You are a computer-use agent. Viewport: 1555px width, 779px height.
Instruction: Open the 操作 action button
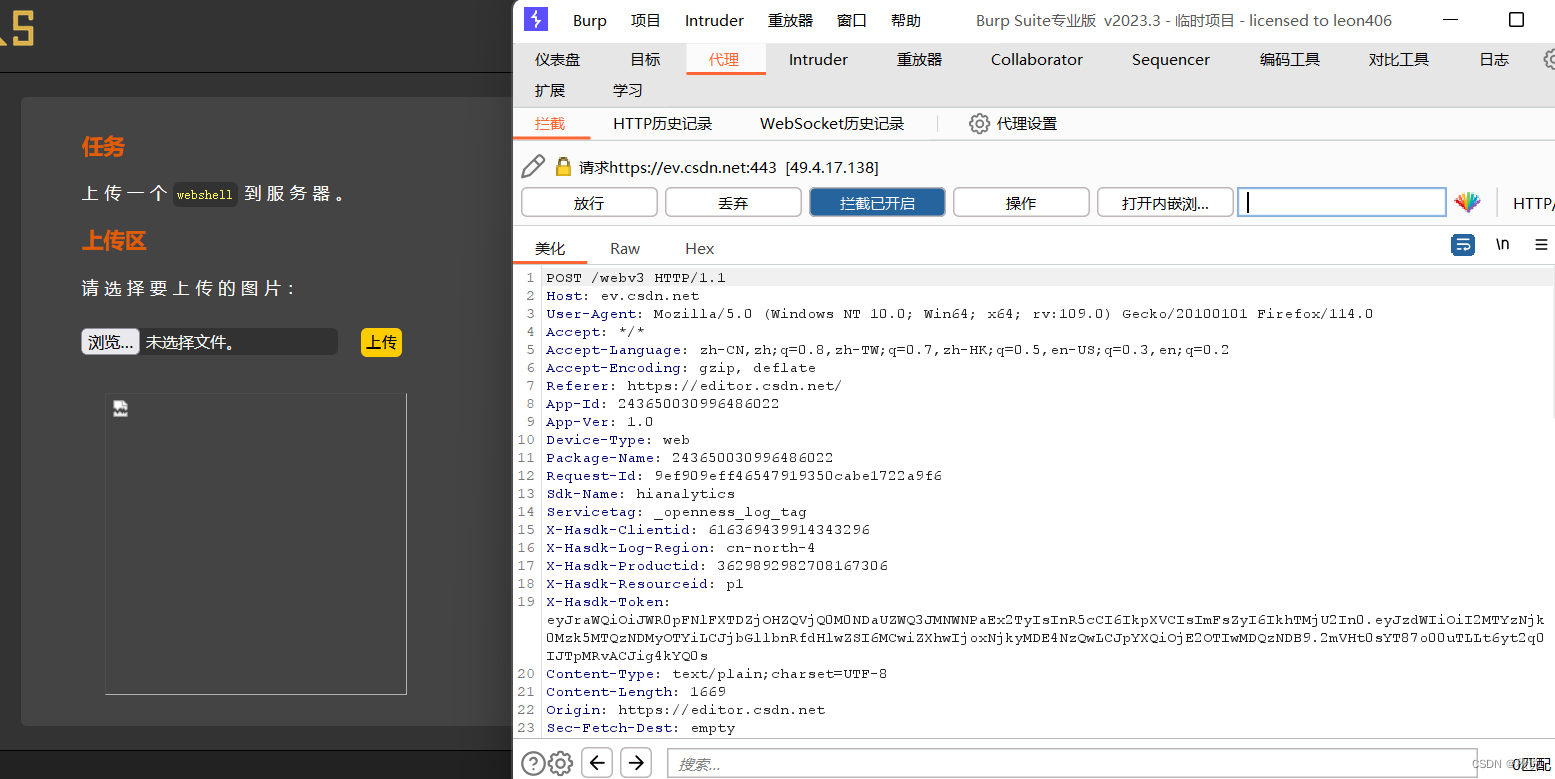click(x=1021, y=202)
